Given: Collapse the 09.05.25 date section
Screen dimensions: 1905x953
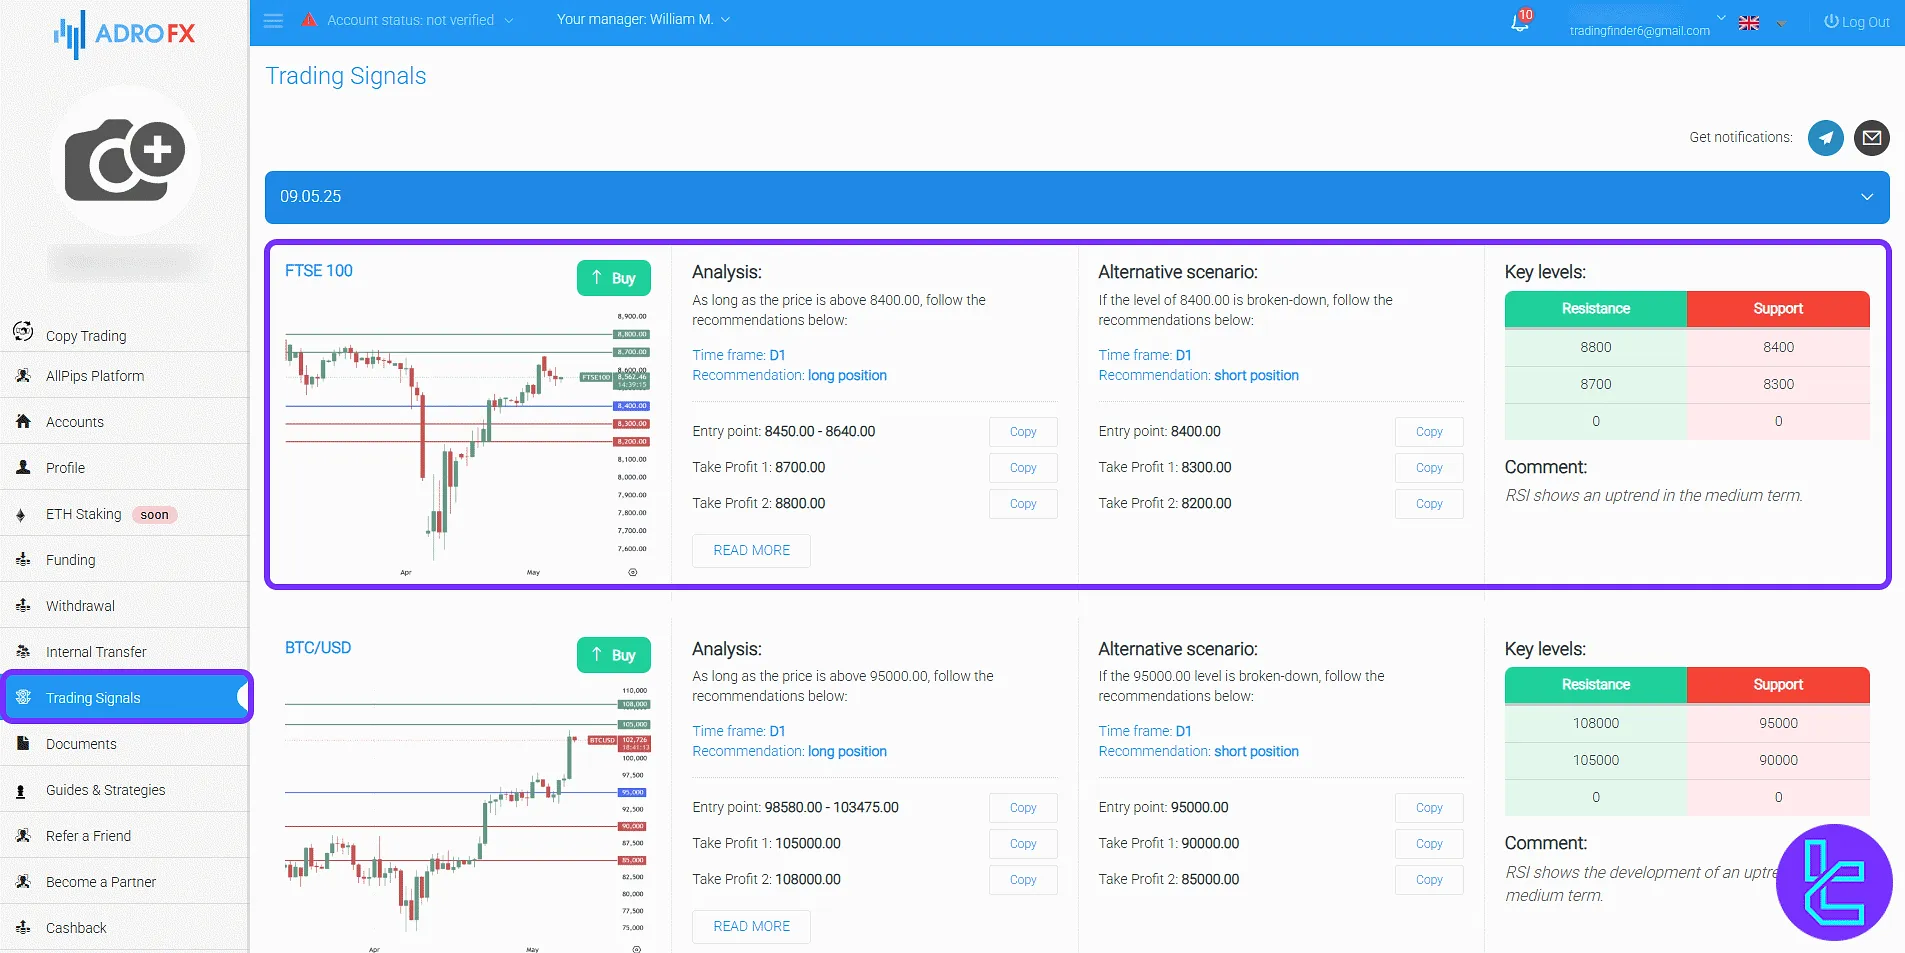Looking at the screenshot, I should 1077,197.
